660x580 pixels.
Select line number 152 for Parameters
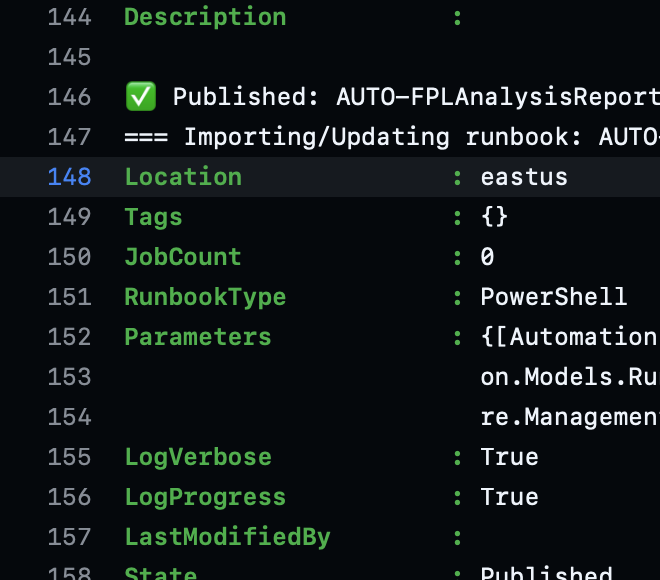point(69,337)
